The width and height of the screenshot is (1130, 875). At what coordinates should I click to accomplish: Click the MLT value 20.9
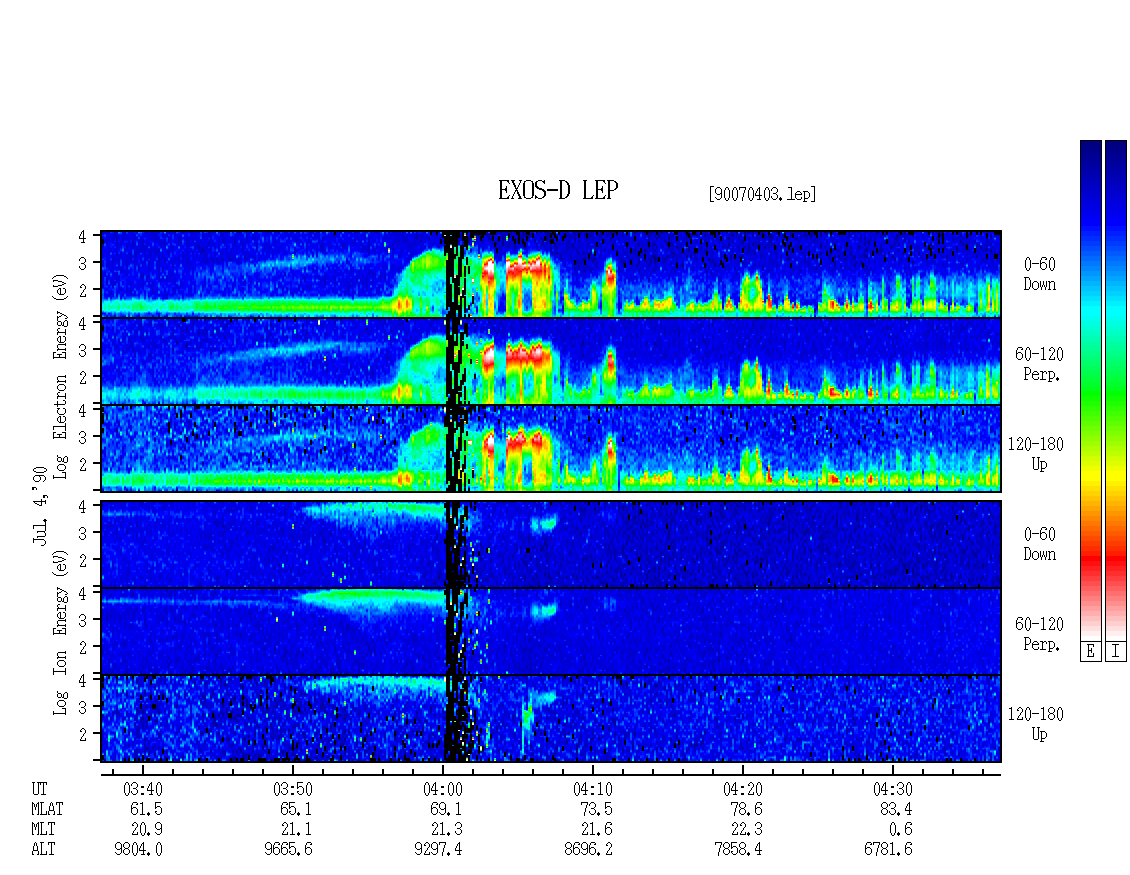tap(146, 830)
